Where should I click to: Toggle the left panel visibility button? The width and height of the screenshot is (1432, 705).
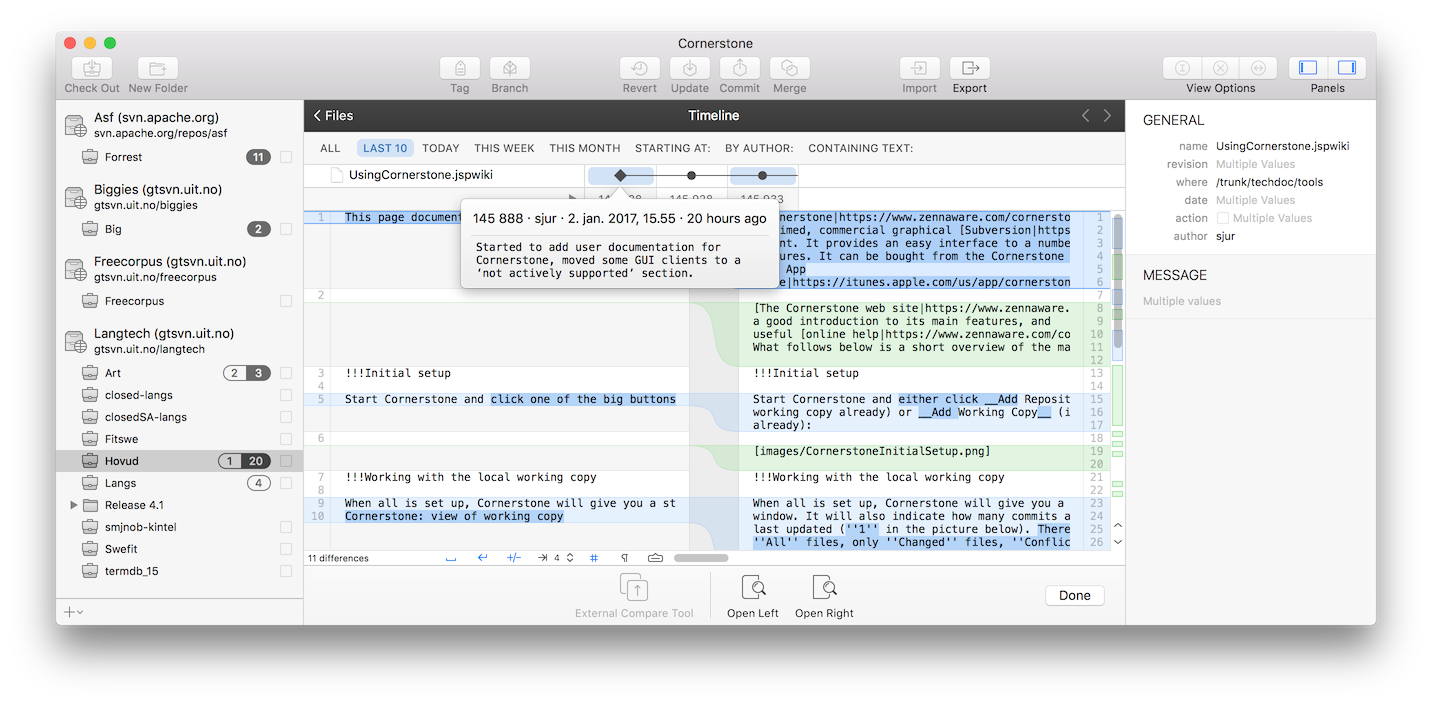1308,68
